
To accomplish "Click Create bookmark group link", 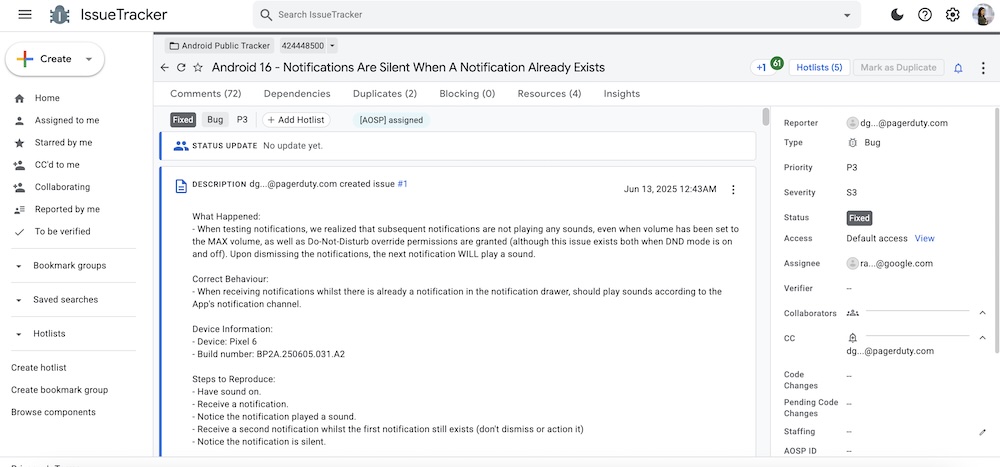I will coord(59,390).
